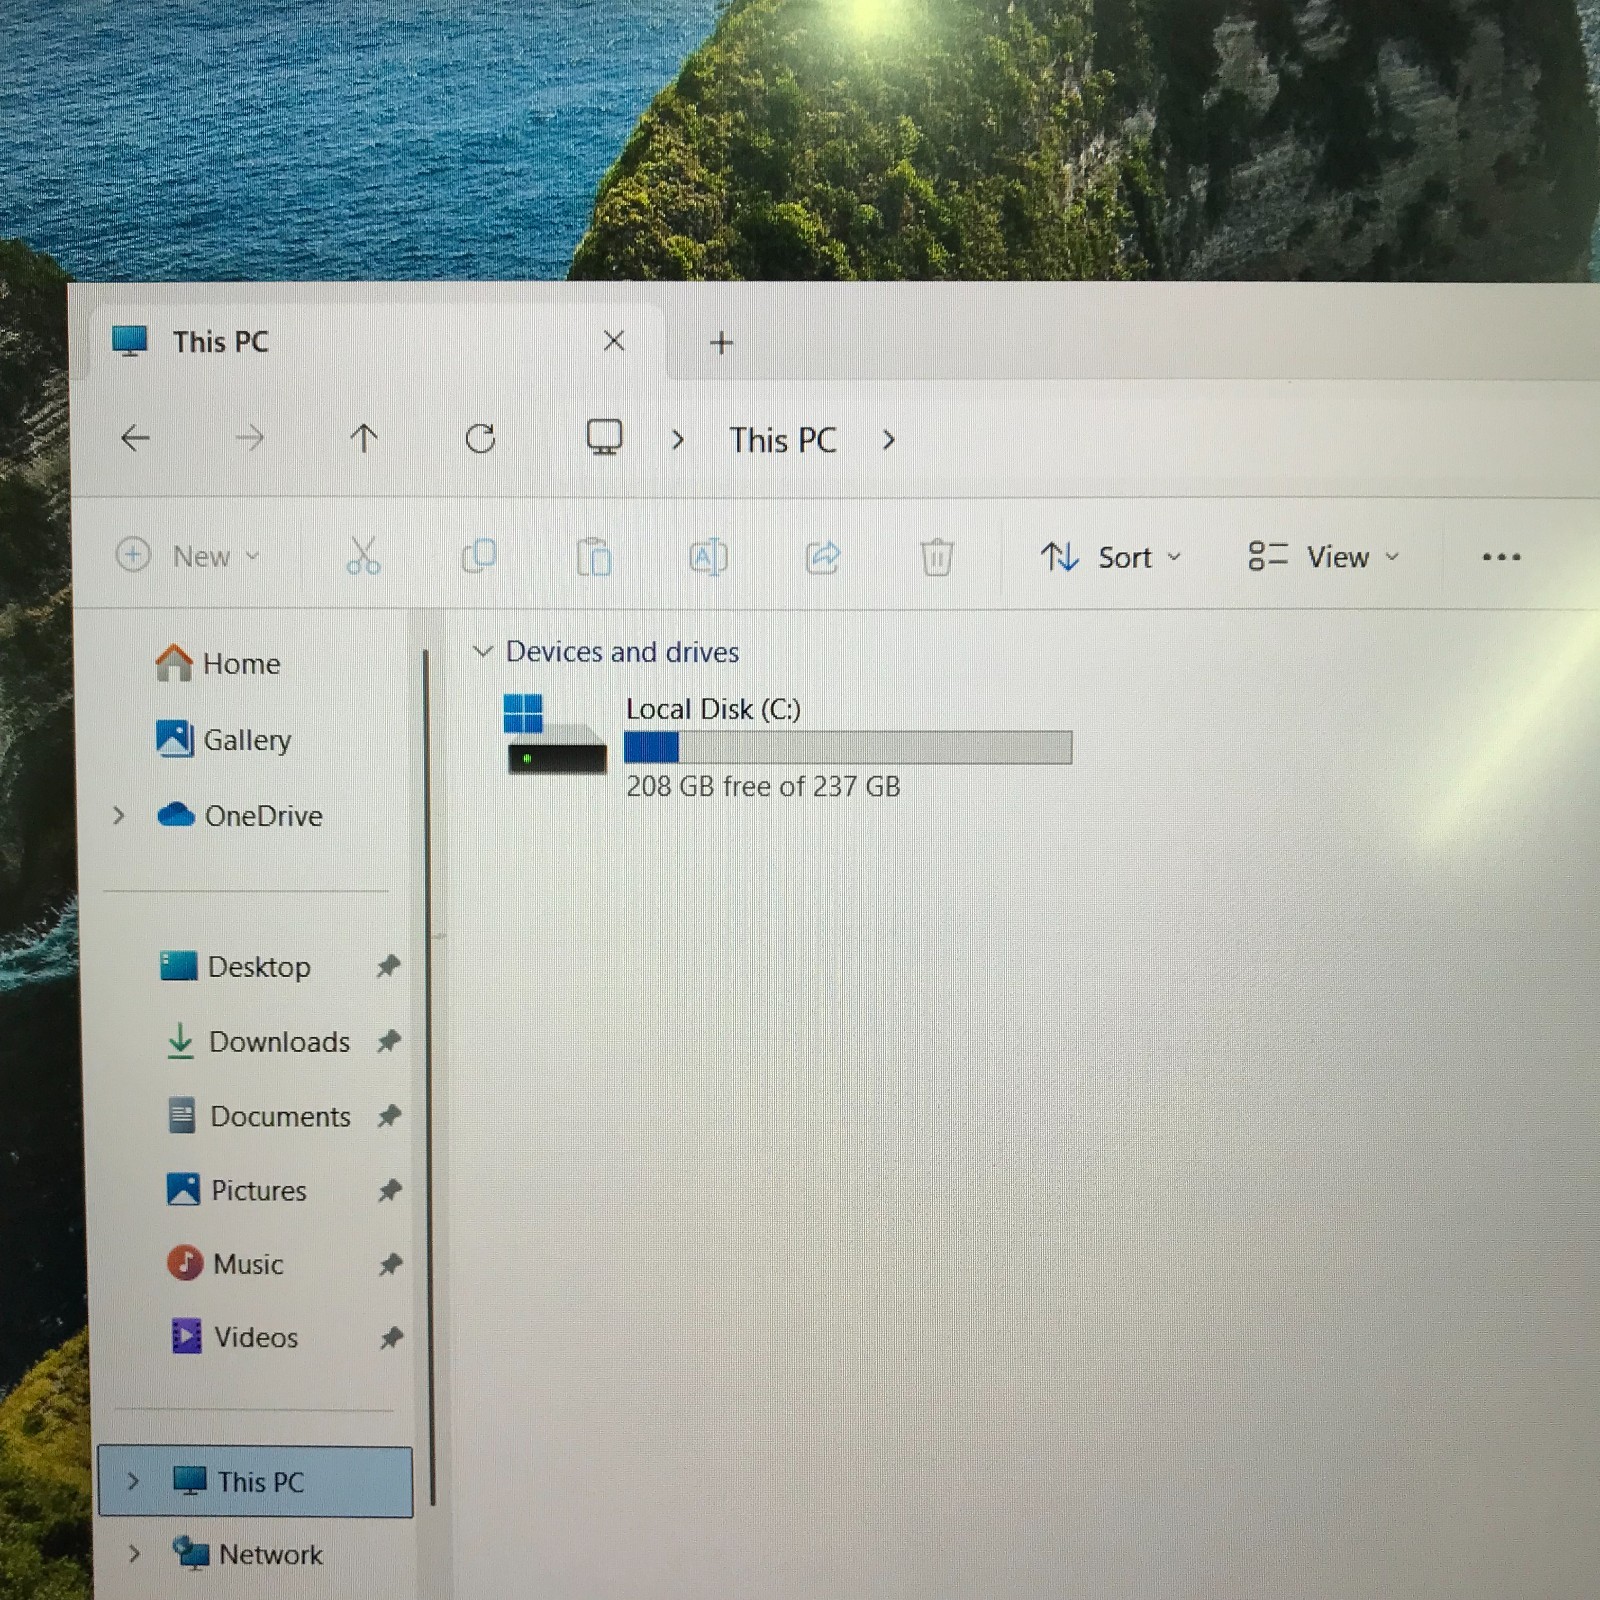This screenshot has width=1600, height=1600.
Task: Click chevron after This PC breadcrumb
Action: pyautogui.click(x=888, y=440)
